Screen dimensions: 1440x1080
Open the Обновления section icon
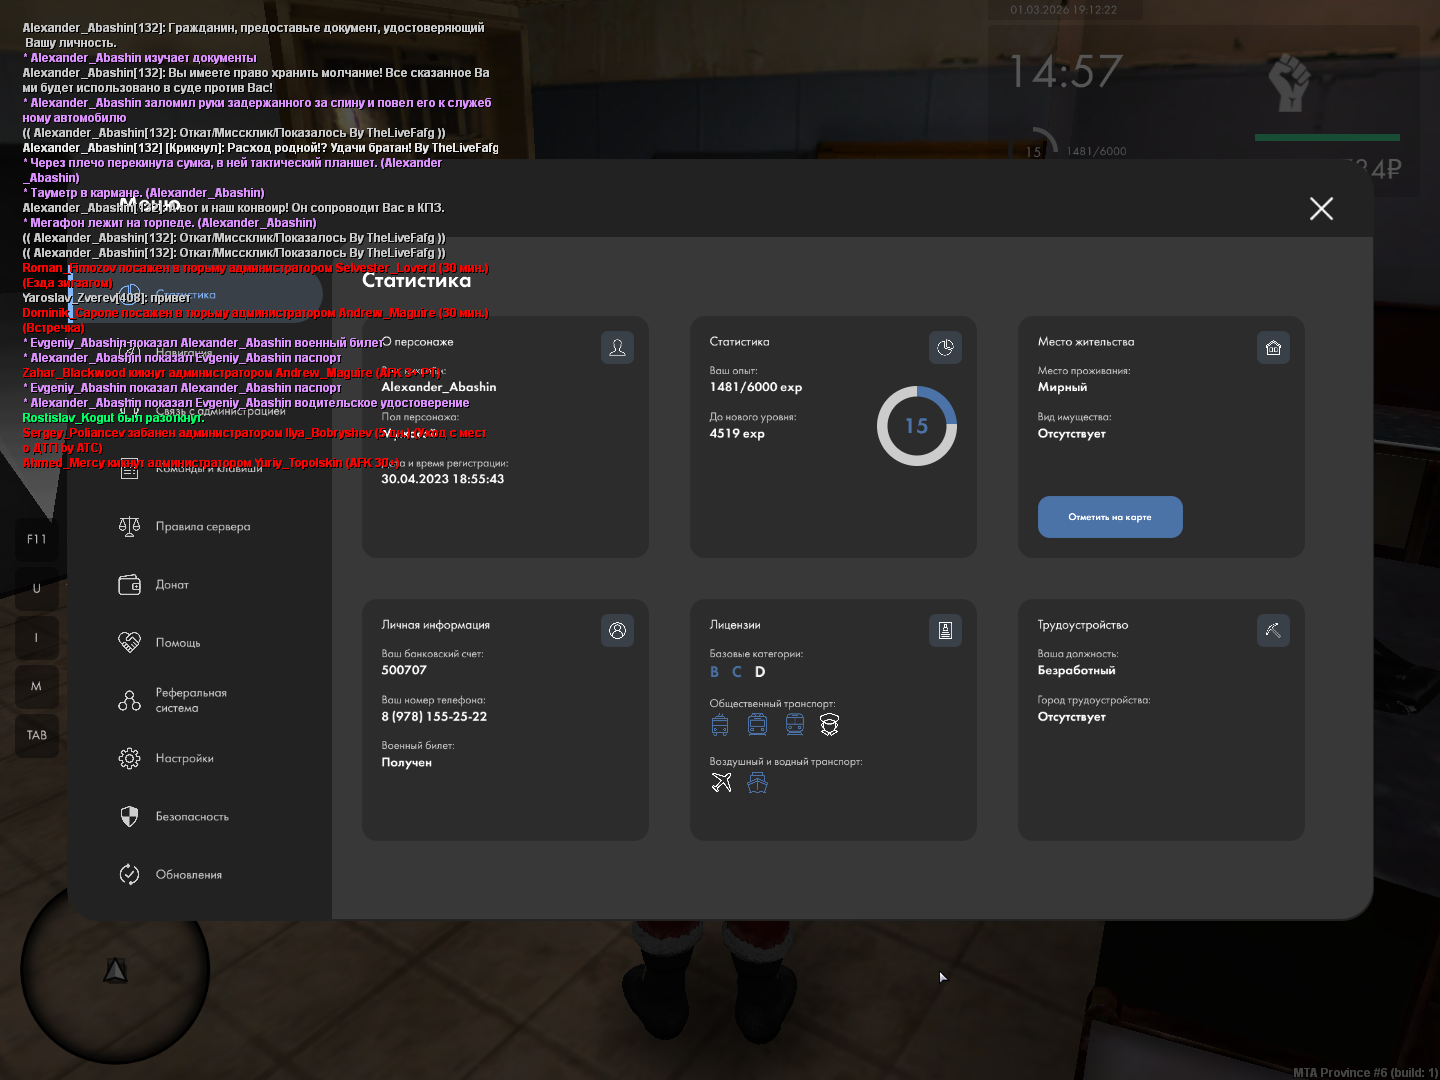click(130, 874)
